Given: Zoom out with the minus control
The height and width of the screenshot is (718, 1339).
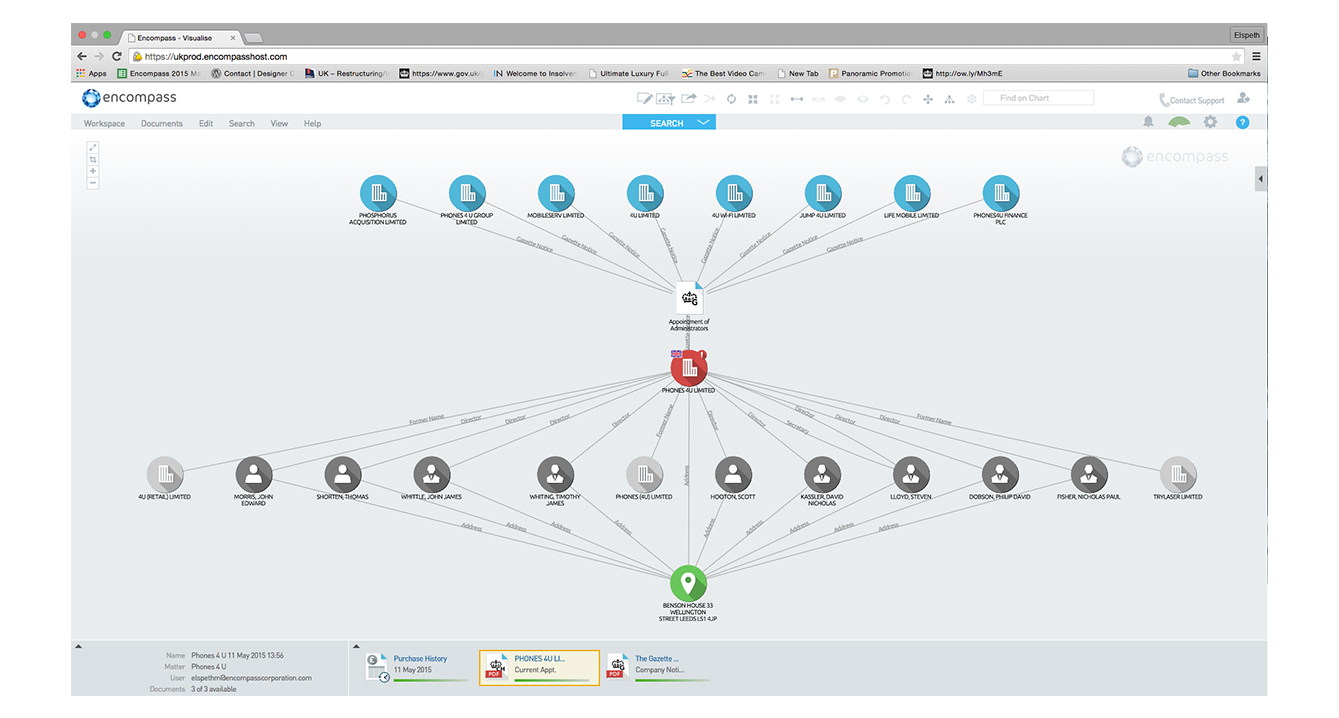Looking at the screenshot, I should (93, 183).
